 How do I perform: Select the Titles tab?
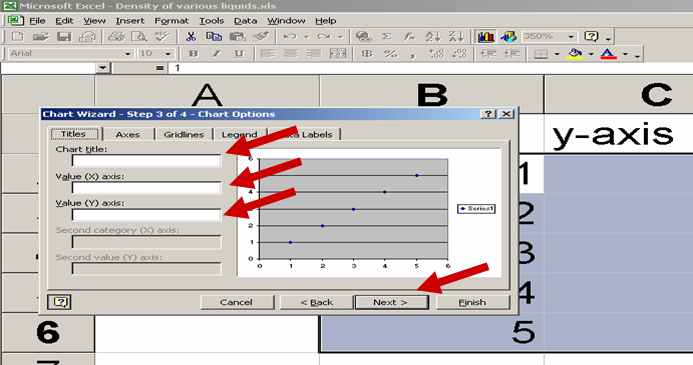pos(73,134)
